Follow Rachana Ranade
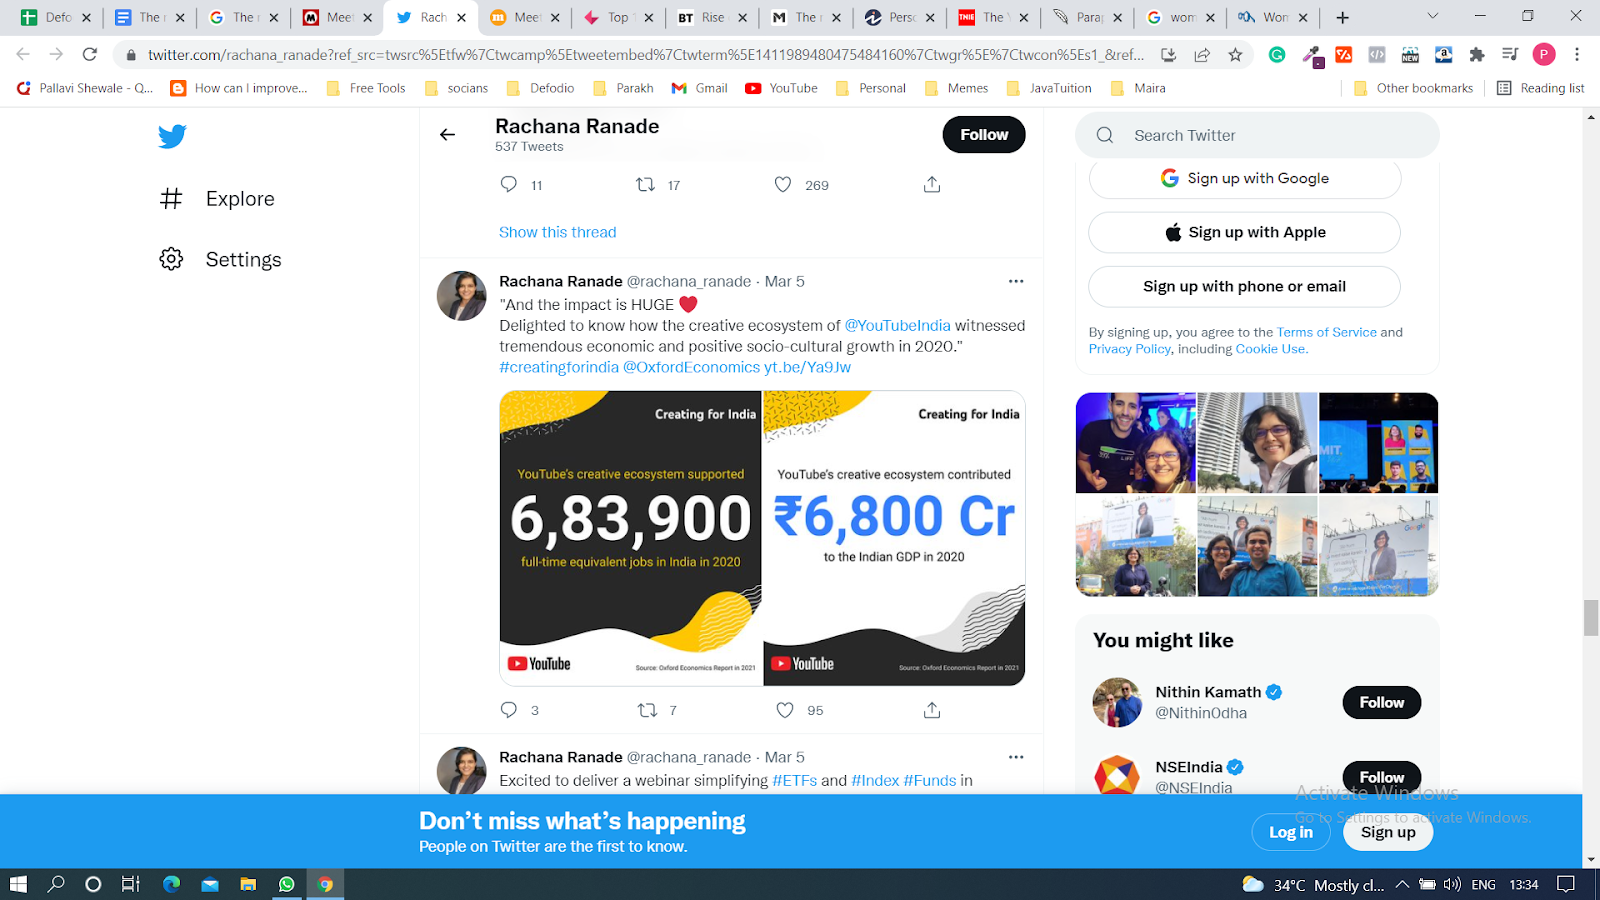The width and height of the screenshot is (1600, 900). [984, 135]
